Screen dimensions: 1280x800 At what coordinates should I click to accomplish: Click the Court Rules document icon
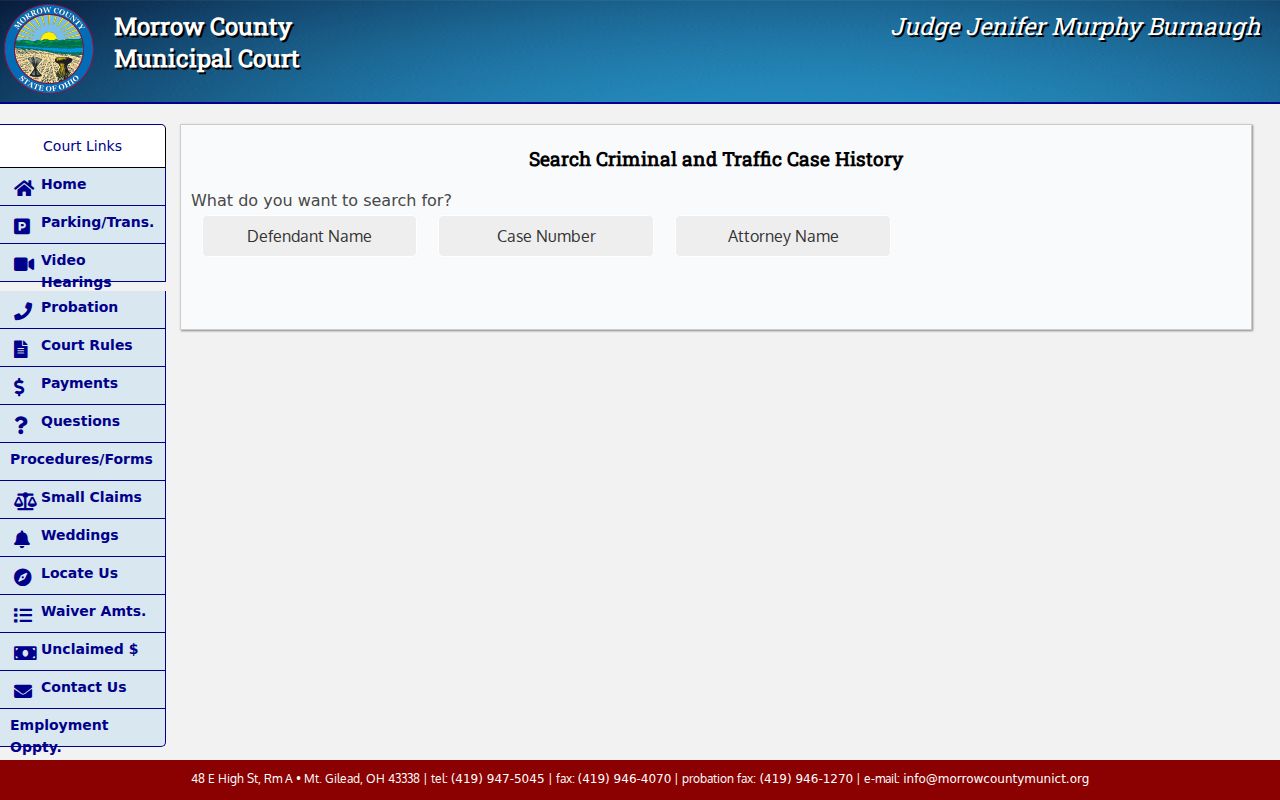21,349
